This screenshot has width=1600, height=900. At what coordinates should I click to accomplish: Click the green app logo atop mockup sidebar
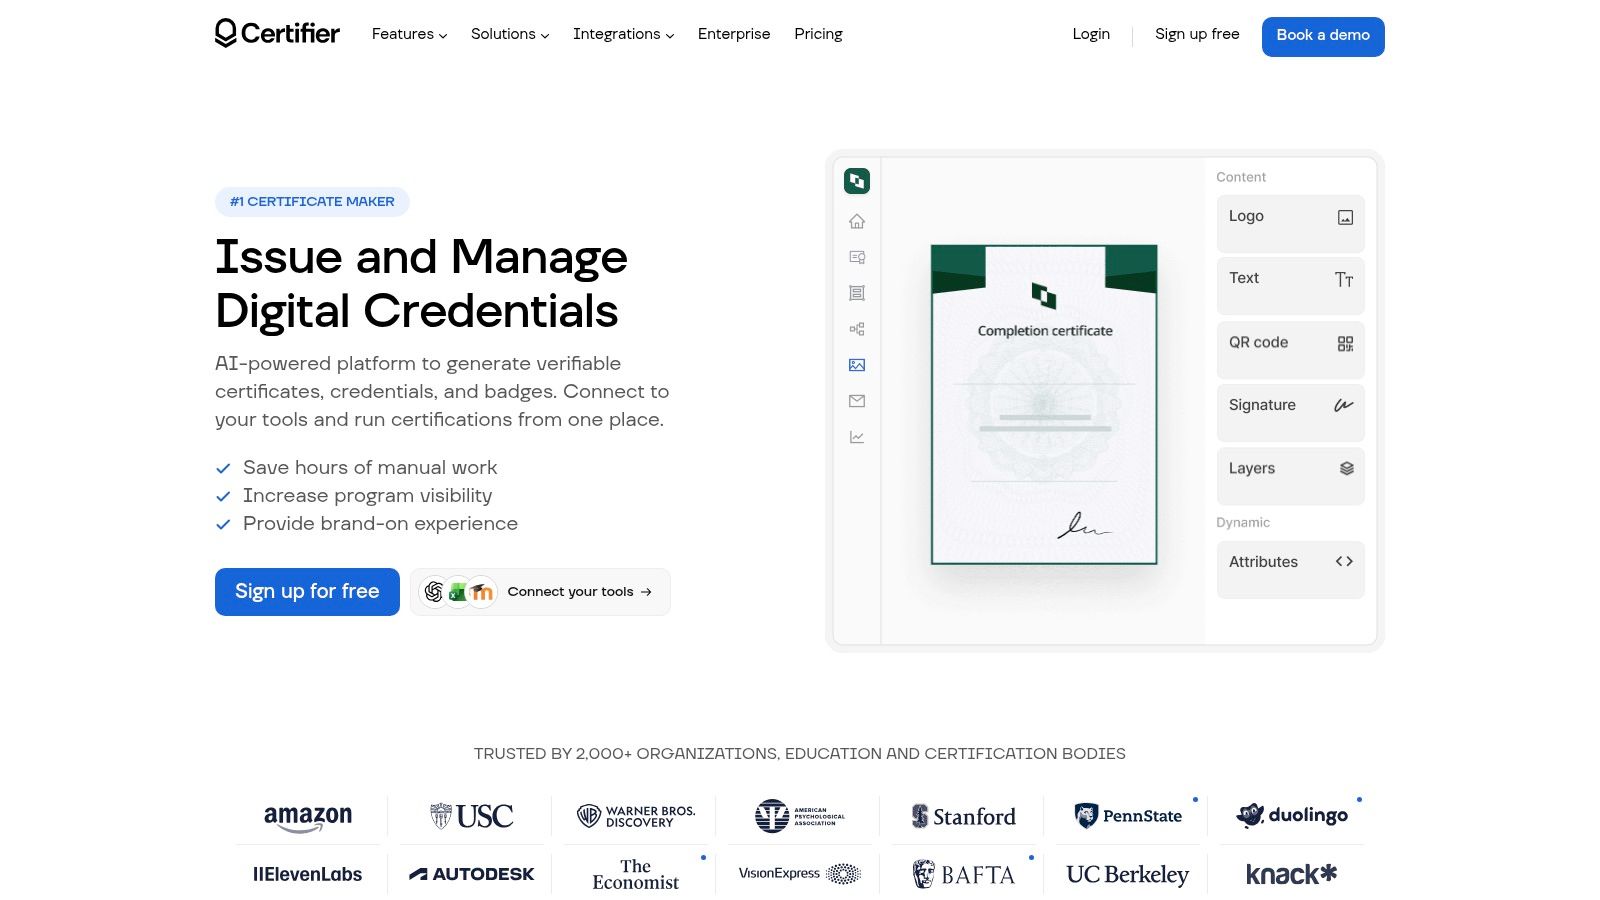857,181
